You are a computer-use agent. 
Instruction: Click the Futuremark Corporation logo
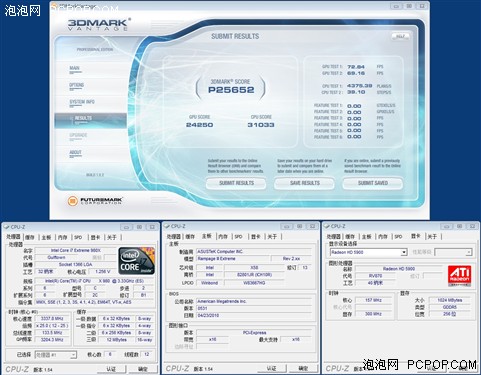pyautogui.click(x=95, y=201)
